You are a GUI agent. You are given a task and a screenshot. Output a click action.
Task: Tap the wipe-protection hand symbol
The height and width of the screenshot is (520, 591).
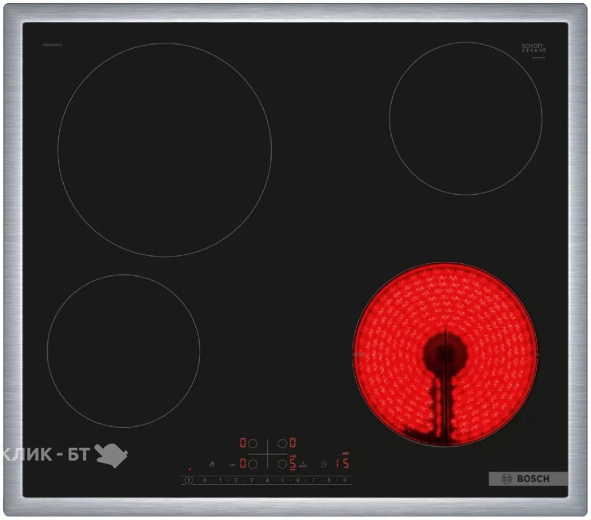point(212,464)
